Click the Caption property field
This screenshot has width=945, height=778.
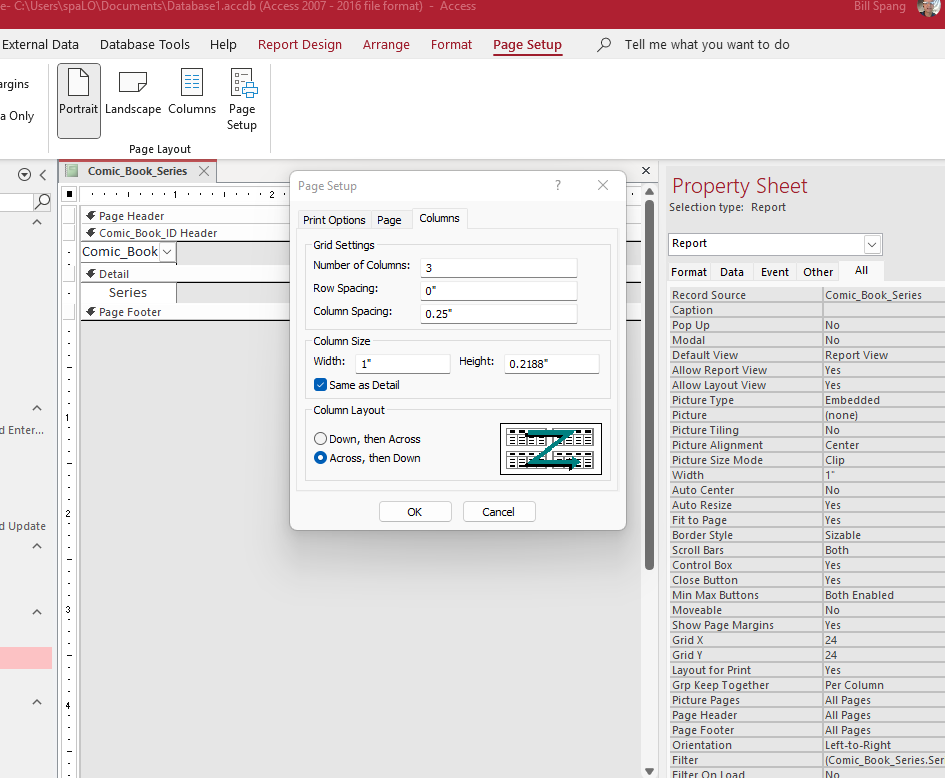point(884,310)
